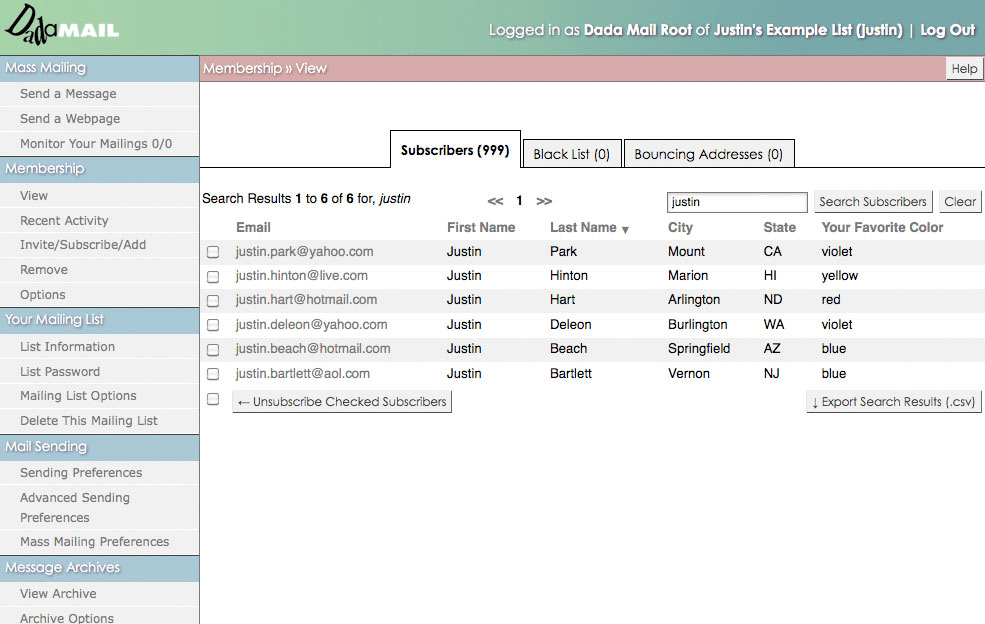Click the Dada Mail logo
985x624 pixels.
click(61, 25)
